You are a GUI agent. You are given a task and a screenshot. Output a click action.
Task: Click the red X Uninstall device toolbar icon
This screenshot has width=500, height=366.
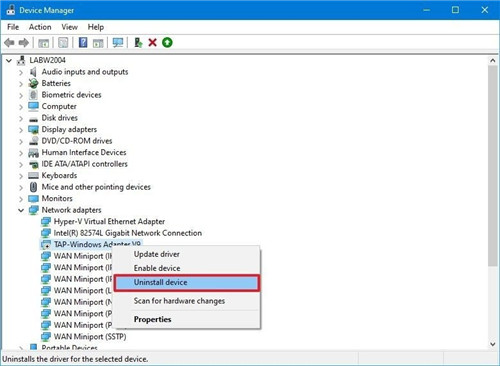[x=152, y=43]
